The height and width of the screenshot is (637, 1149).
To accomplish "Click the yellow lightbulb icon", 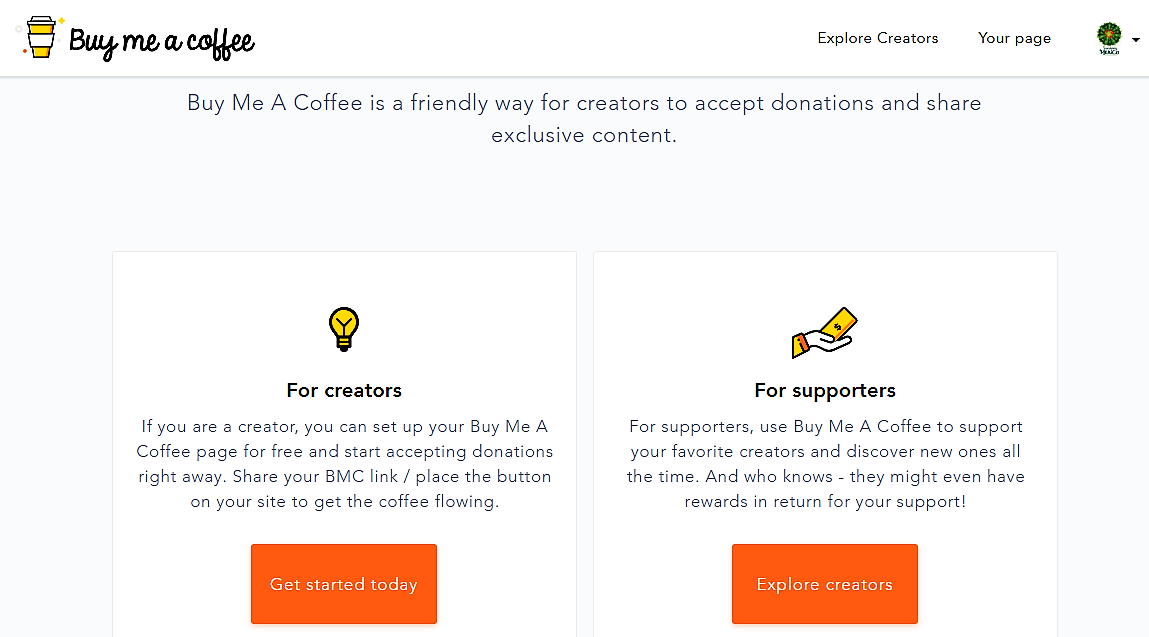I will (343, 328).
